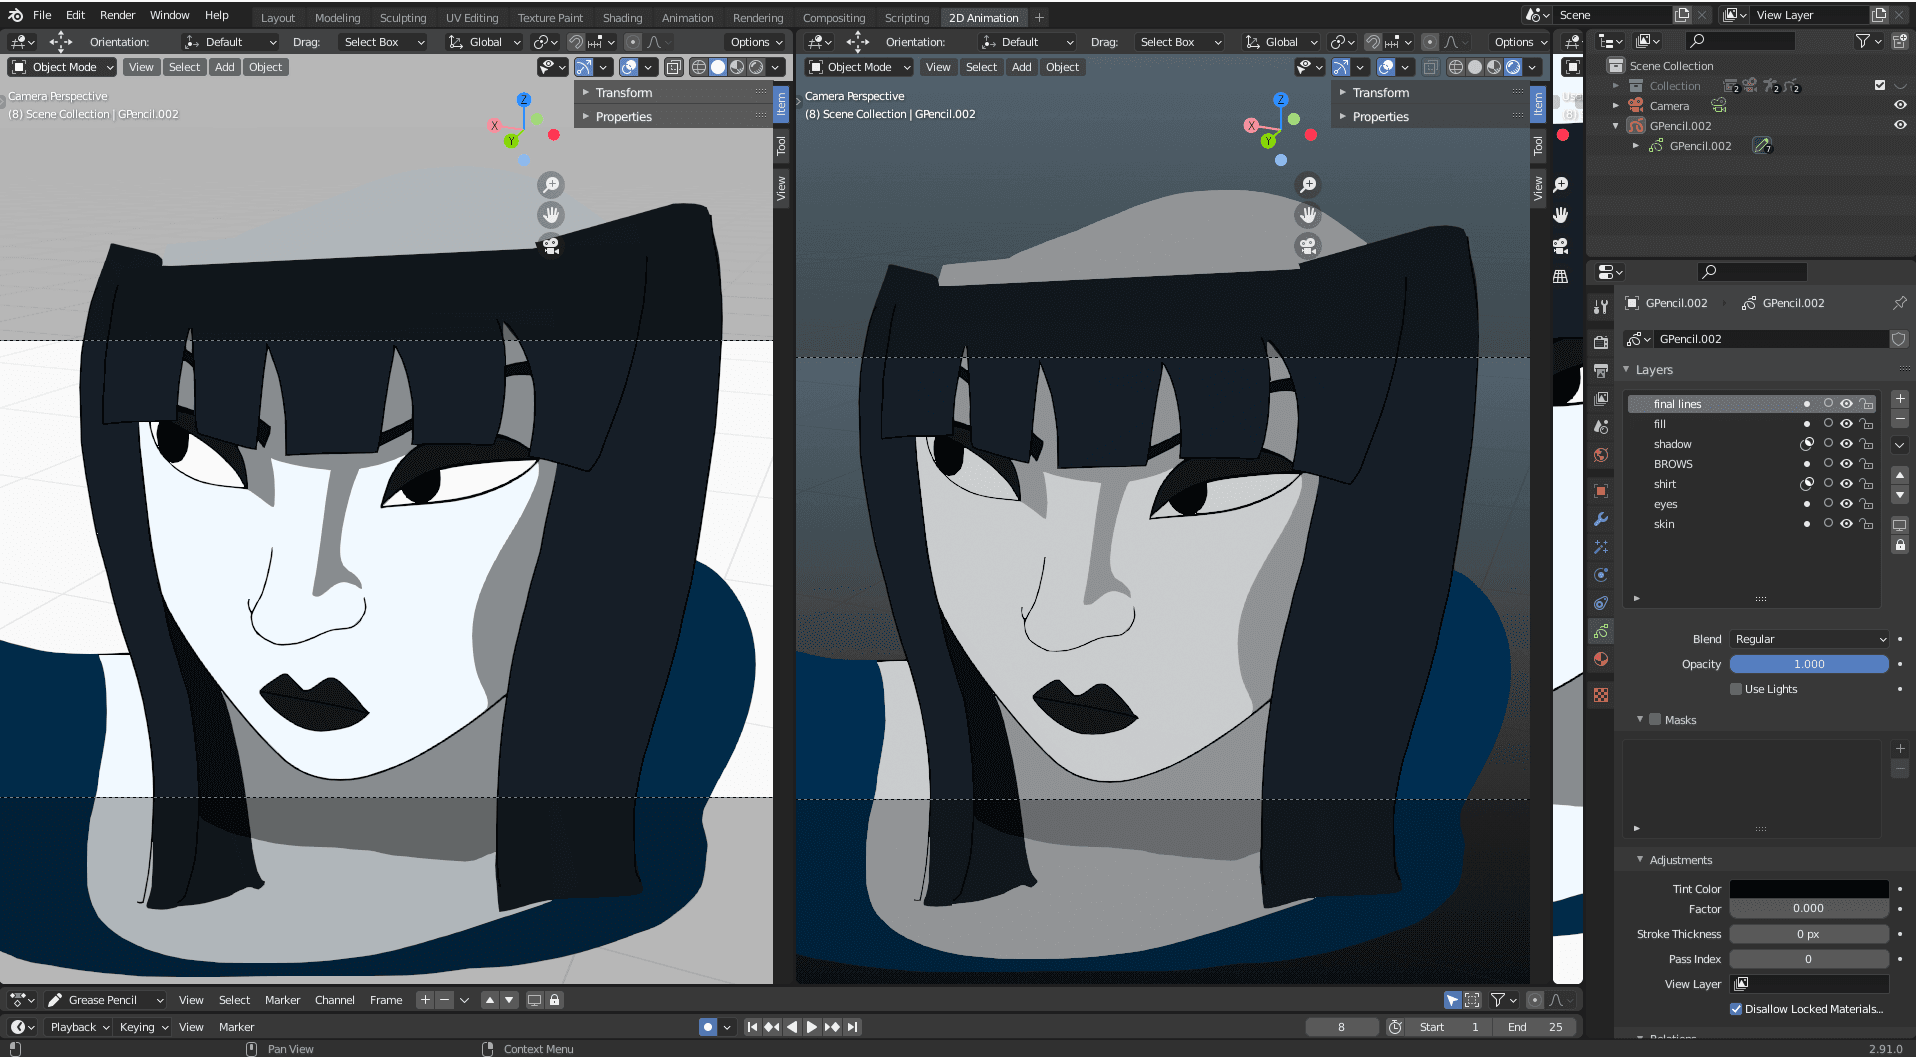
Task: Jump to the end frame
Action: 852,1027
